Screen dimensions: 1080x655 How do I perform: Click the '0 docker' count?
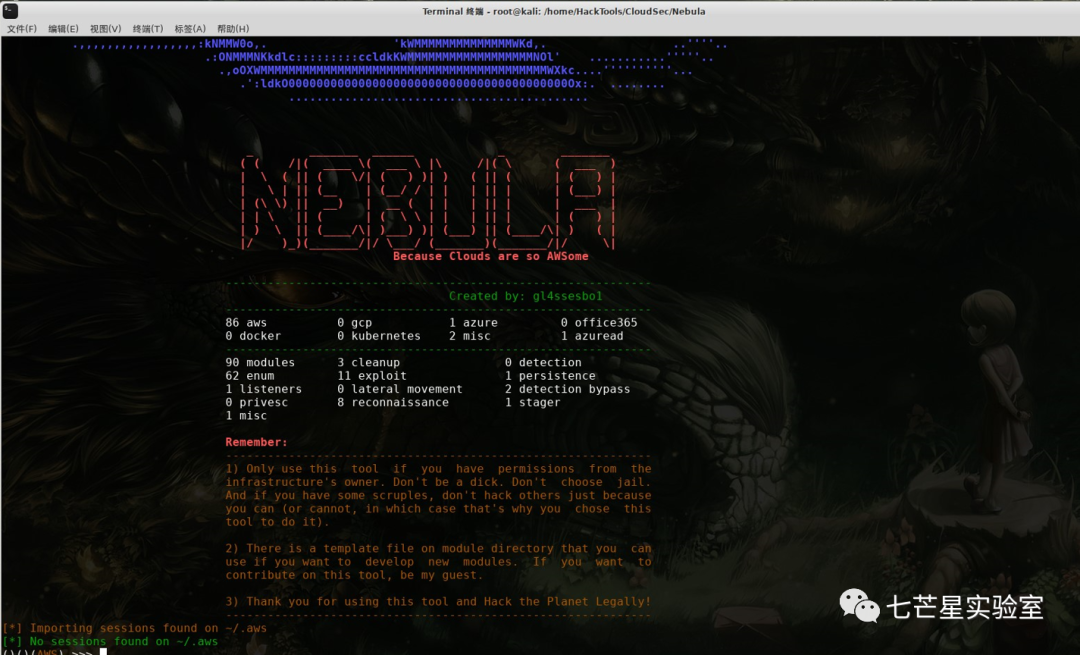point(253,336)
